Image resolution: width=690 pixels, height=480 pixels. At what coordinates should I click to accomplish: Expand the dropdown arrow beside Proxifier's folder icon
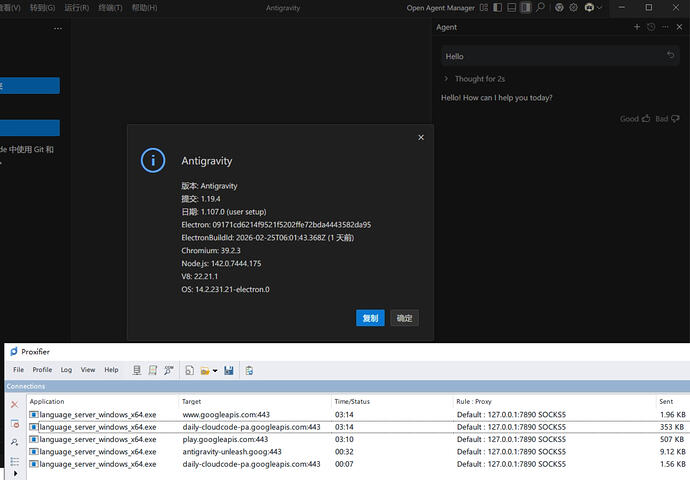pyautogui.click(x=215, y=371)
